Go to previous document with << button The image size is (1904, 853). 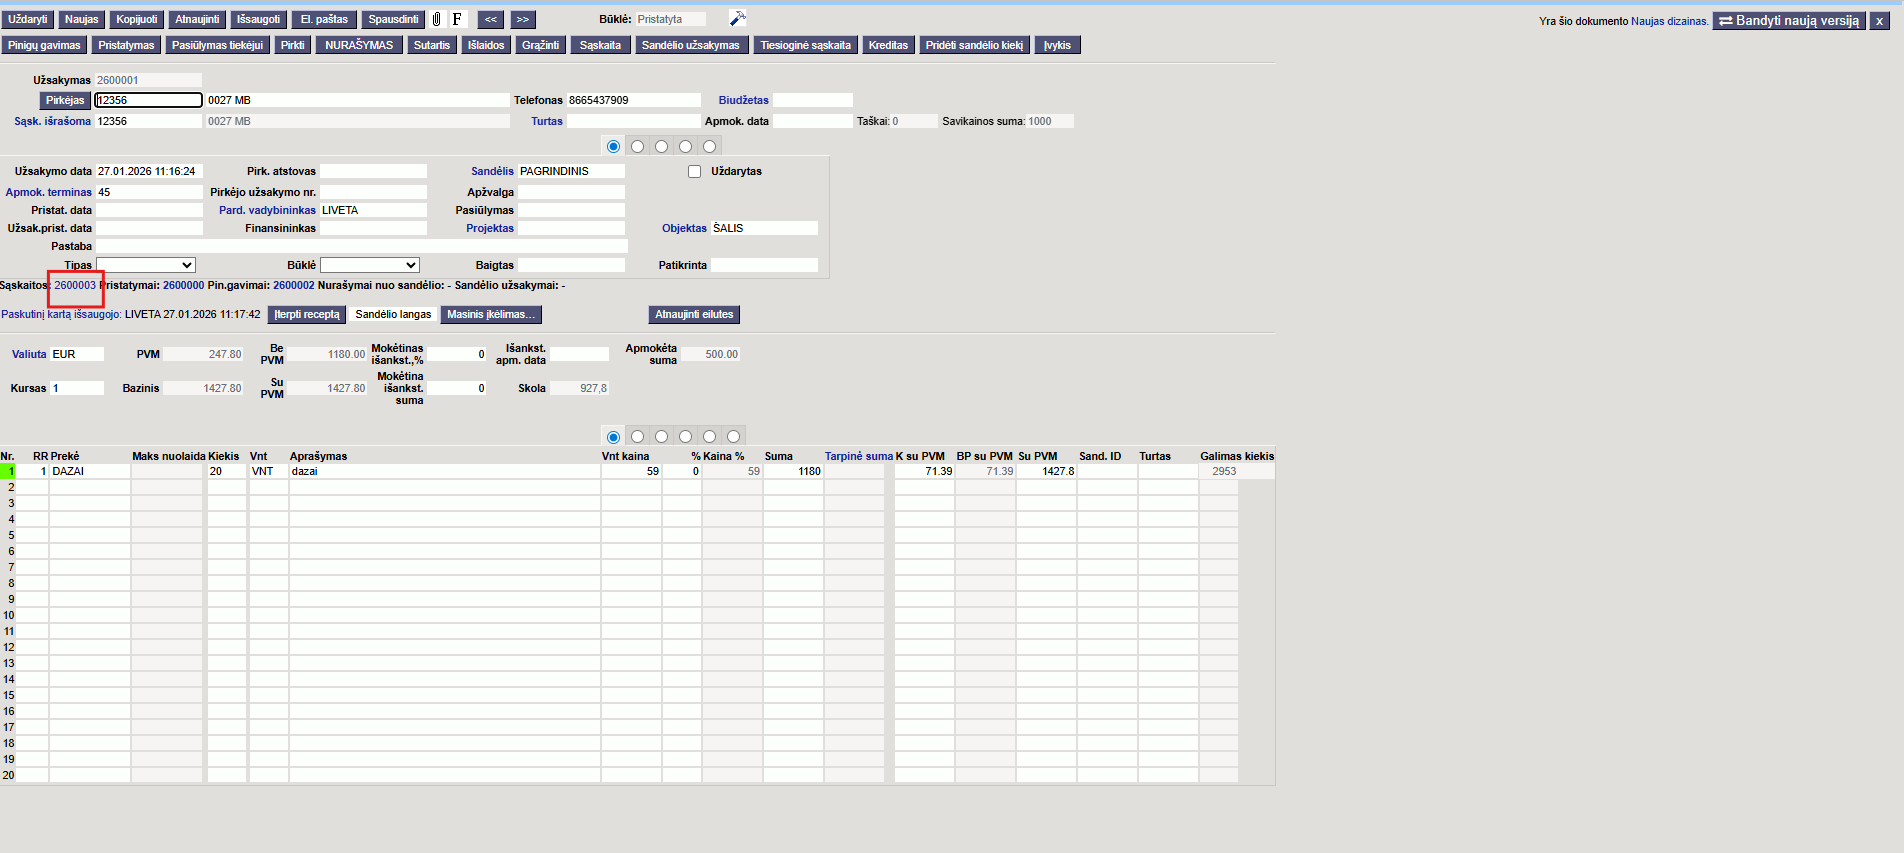click(x=490, y=19)
